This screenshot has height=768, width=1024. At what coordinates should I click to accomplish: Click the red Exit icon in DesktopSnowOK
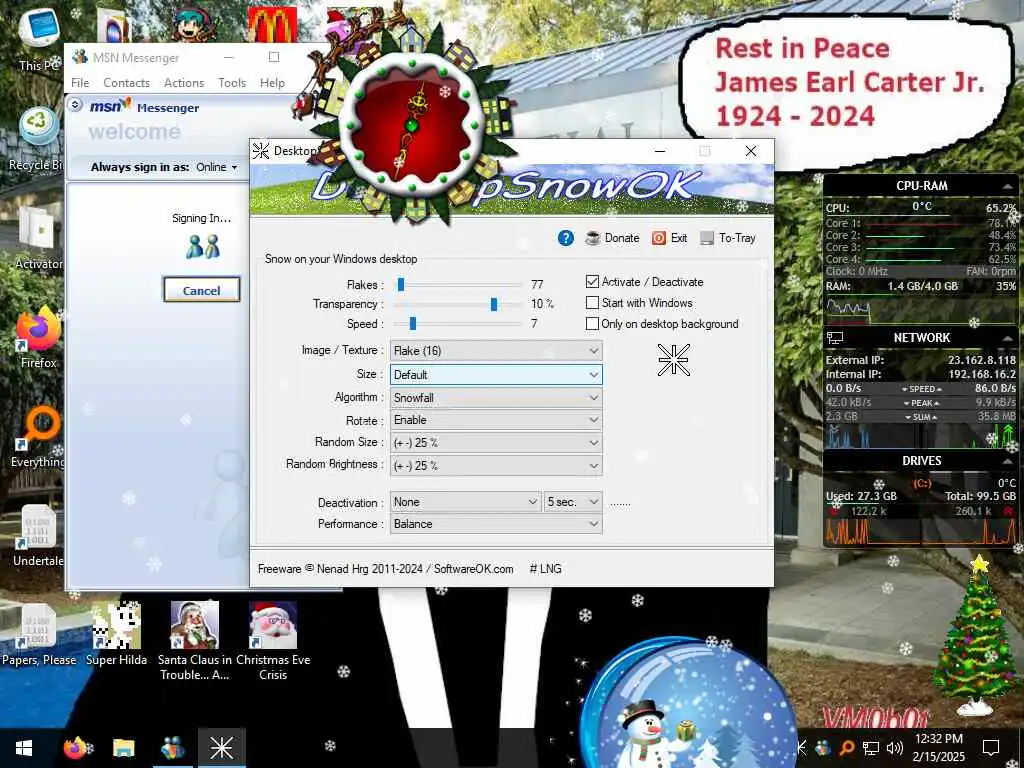coord(658,238)
